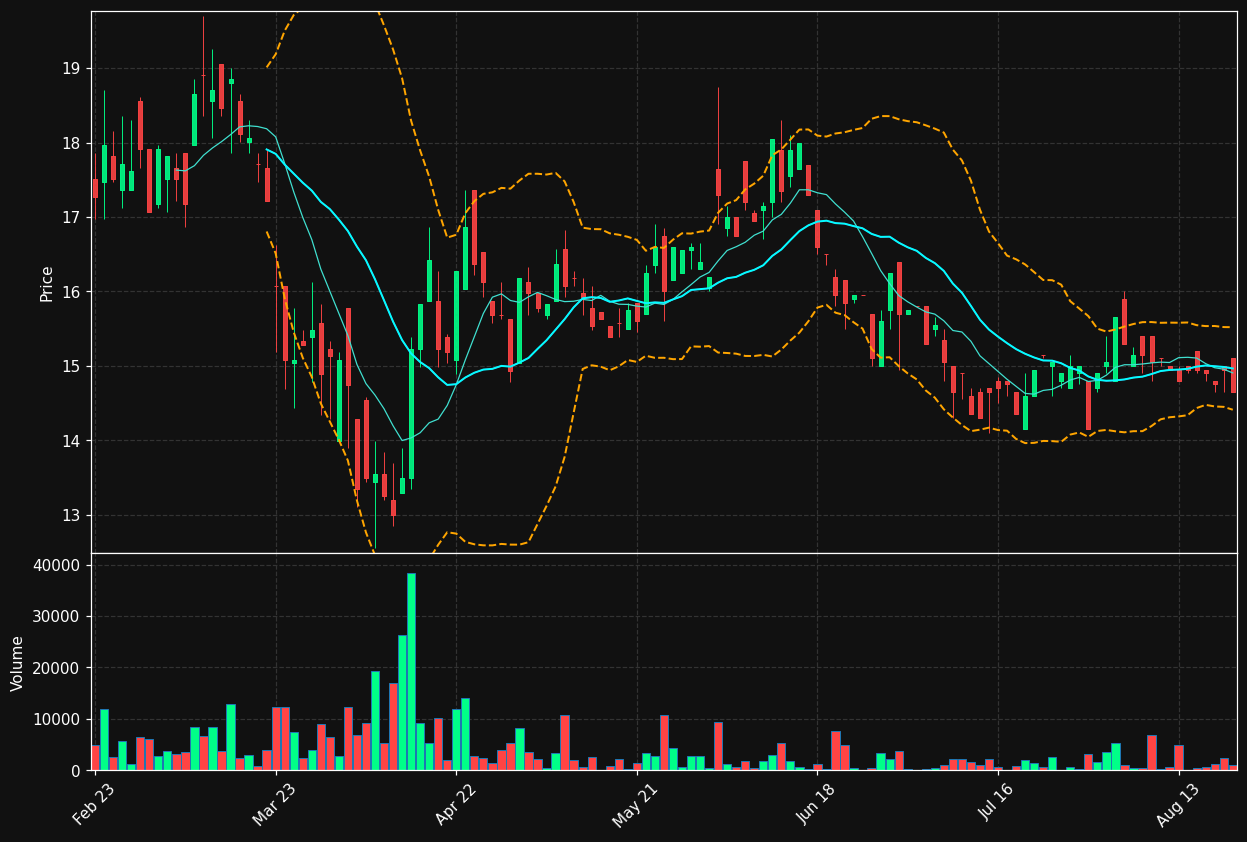Click the volume tick label "20000"
1247x842 pixels.
[x=57, y=668]
